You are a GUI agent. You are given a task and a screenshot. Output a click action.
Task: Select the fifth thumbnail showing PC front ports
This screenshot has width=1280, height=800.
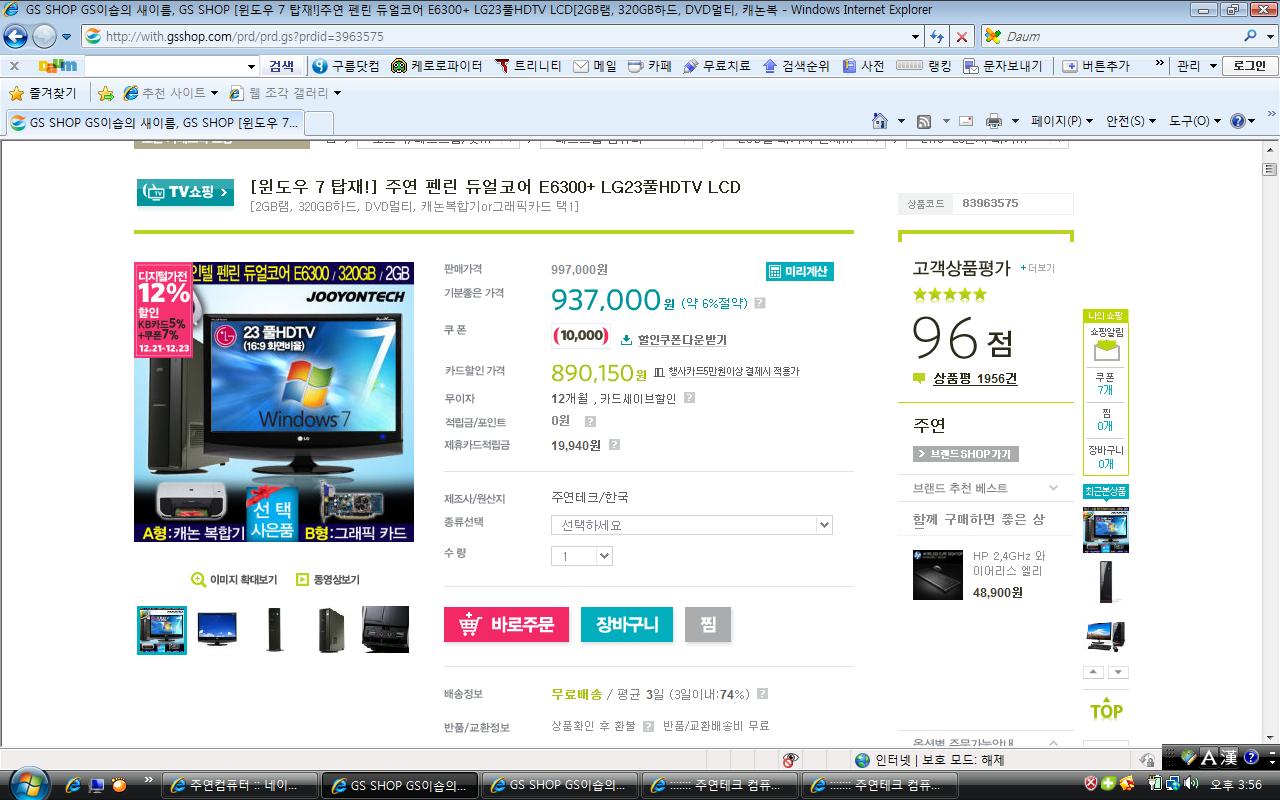coord(385,630)
